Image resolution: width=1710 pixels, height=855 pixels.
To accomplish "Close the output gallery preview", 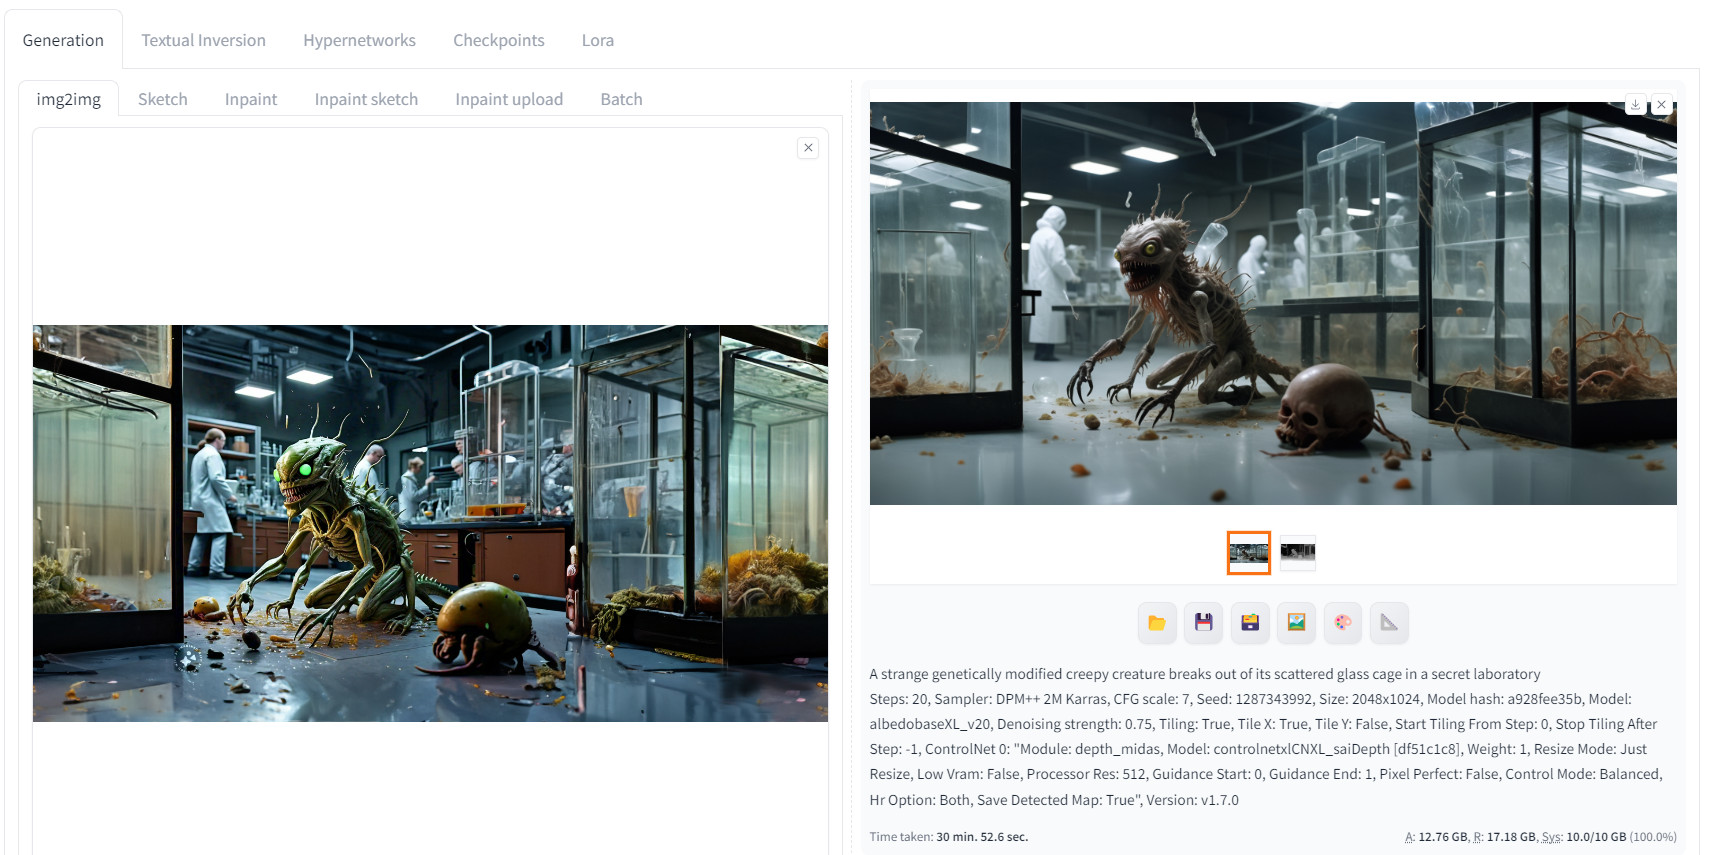I will (1661, 104).
